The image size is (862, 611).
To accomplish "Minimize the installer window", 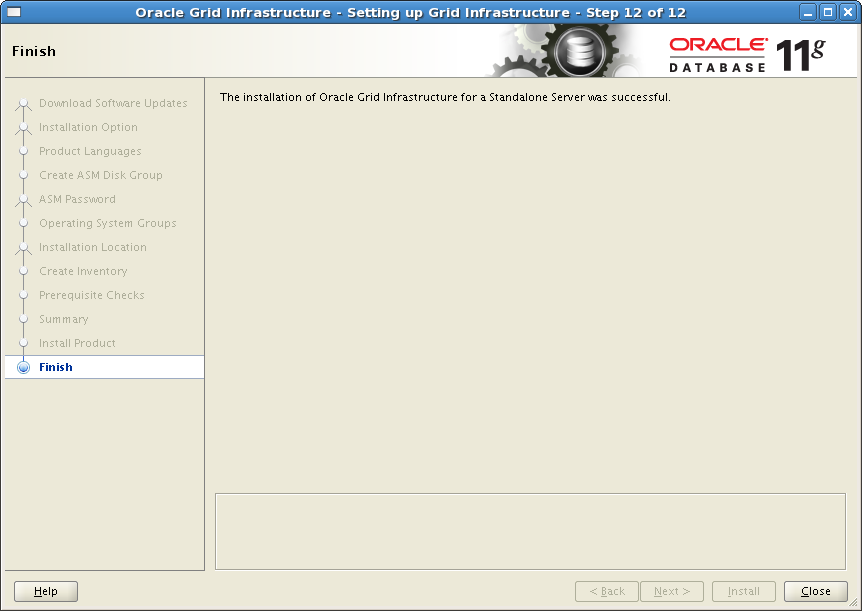I will coord(808,12).
